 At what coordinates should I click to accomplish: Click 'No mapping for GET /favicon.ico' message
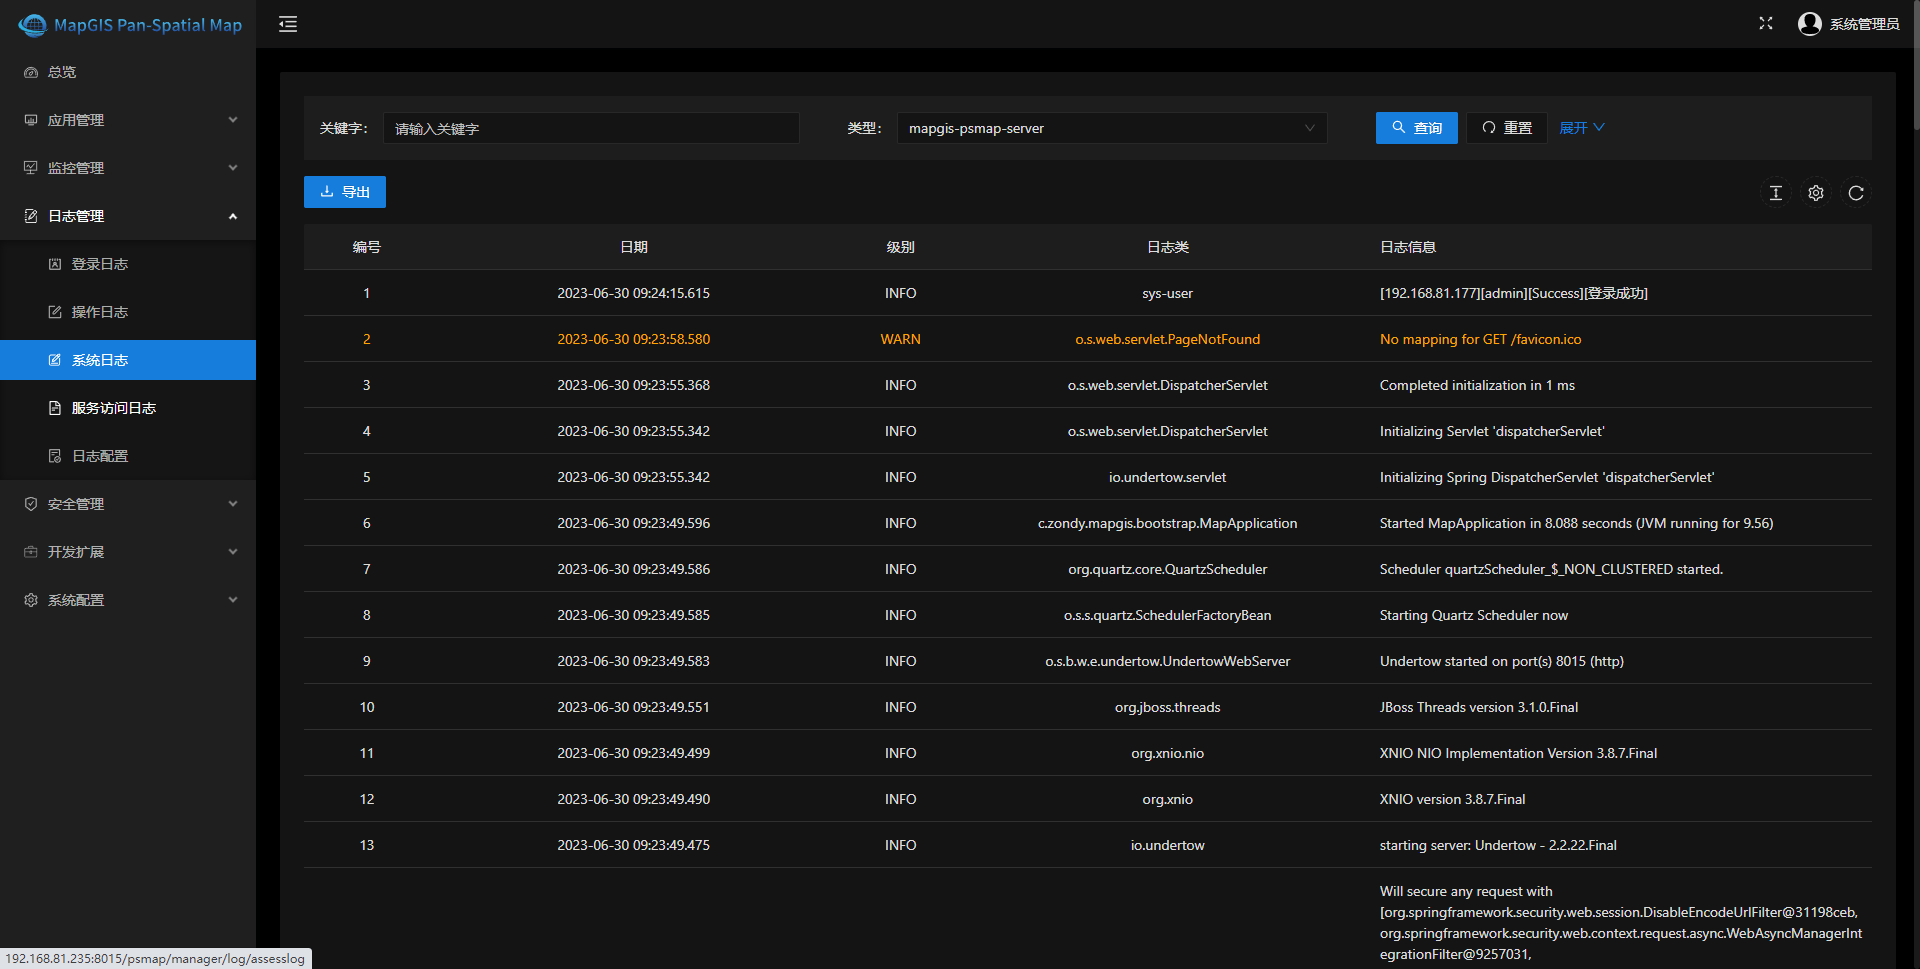tap(1481, 339)
